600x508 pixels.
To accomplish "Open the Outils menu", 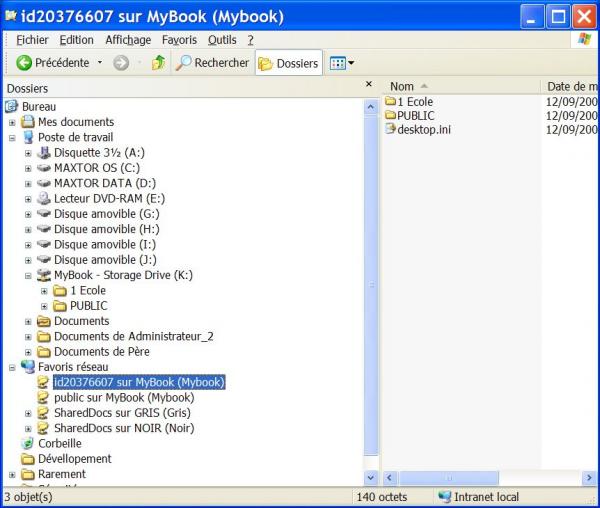I will tap(222, 40).
